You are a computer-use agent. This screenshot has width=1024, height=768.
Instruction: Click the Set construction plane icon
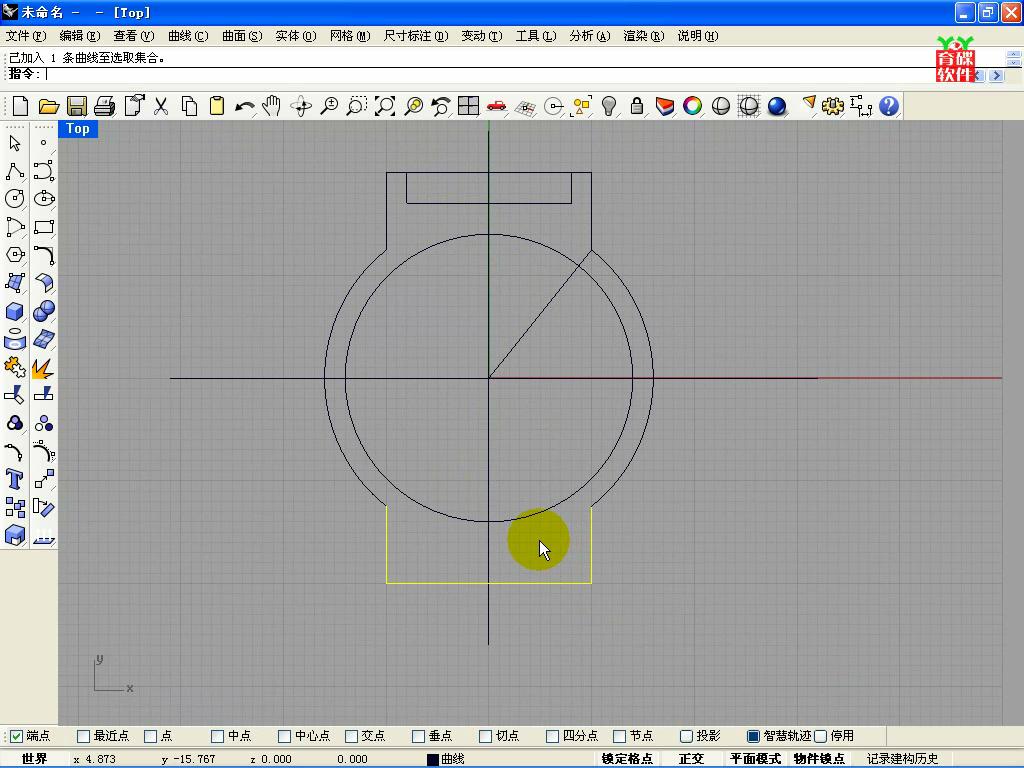click(525, 106)
